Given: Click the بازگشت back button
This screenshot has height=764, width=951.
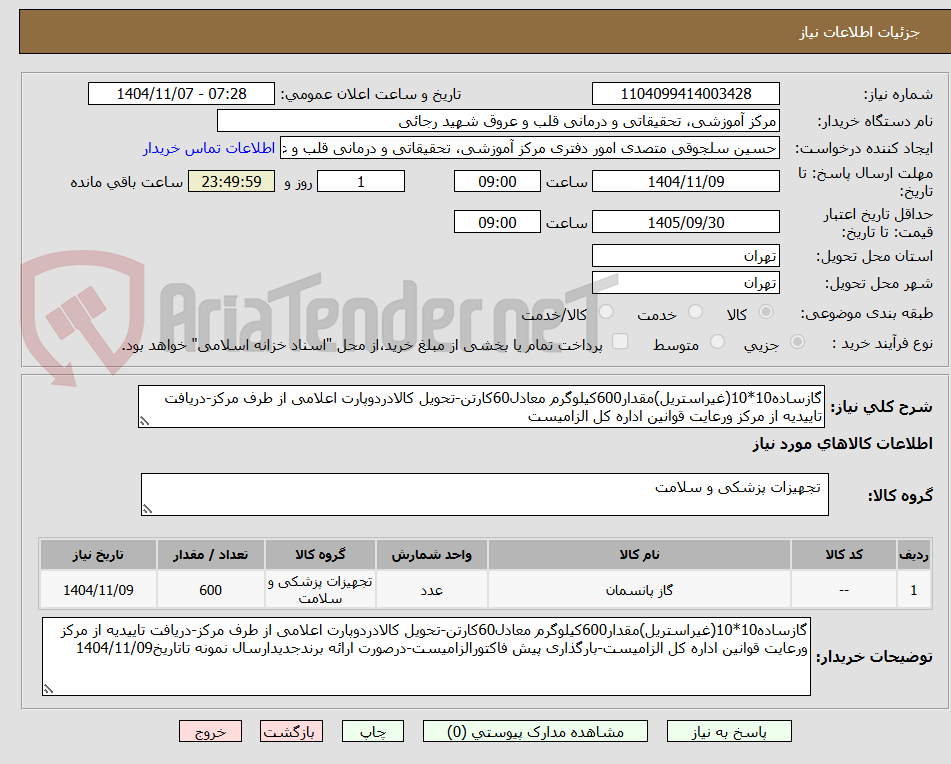Looking at the screenshot, I should coord(291,731).
